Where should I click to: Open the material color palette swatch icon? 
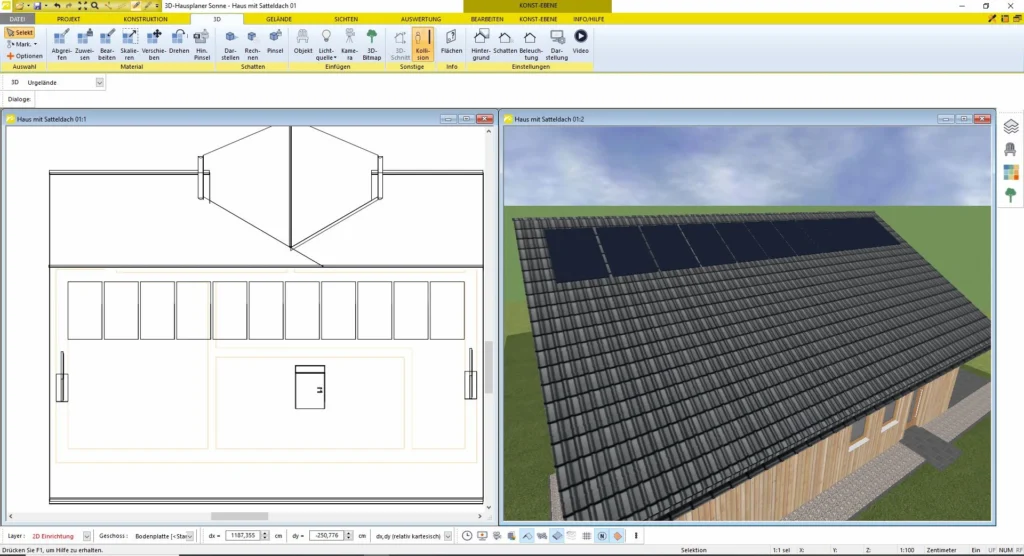point(1010,171)
